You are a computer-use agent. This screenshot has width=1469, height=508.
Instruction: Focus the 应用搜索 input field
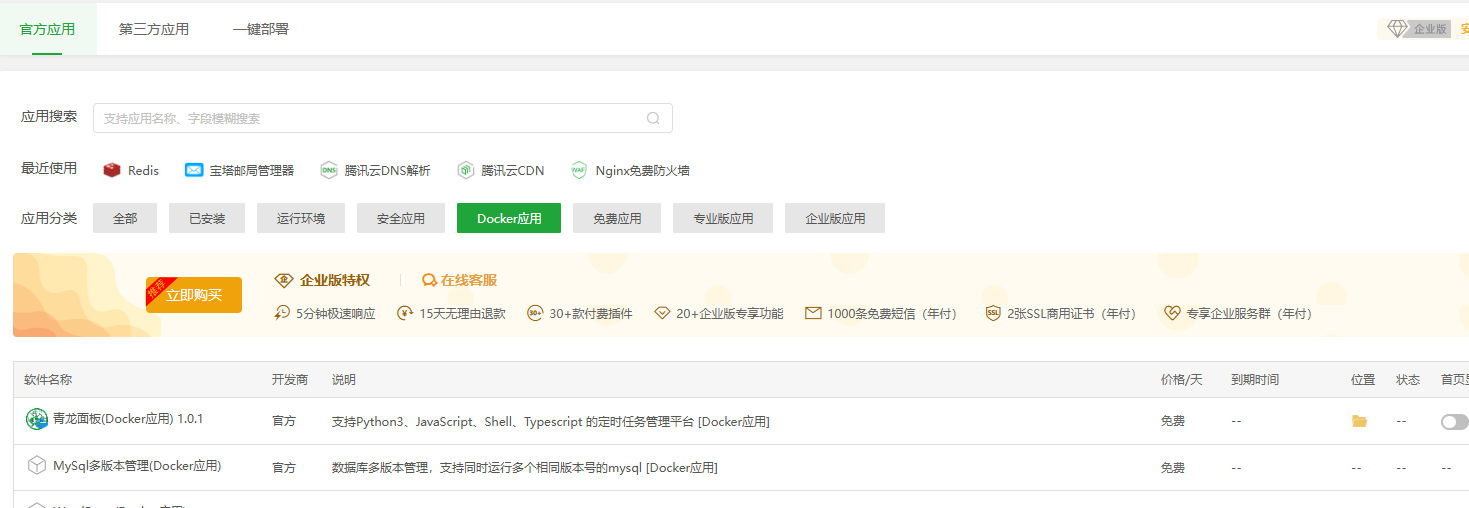(383, 118)
